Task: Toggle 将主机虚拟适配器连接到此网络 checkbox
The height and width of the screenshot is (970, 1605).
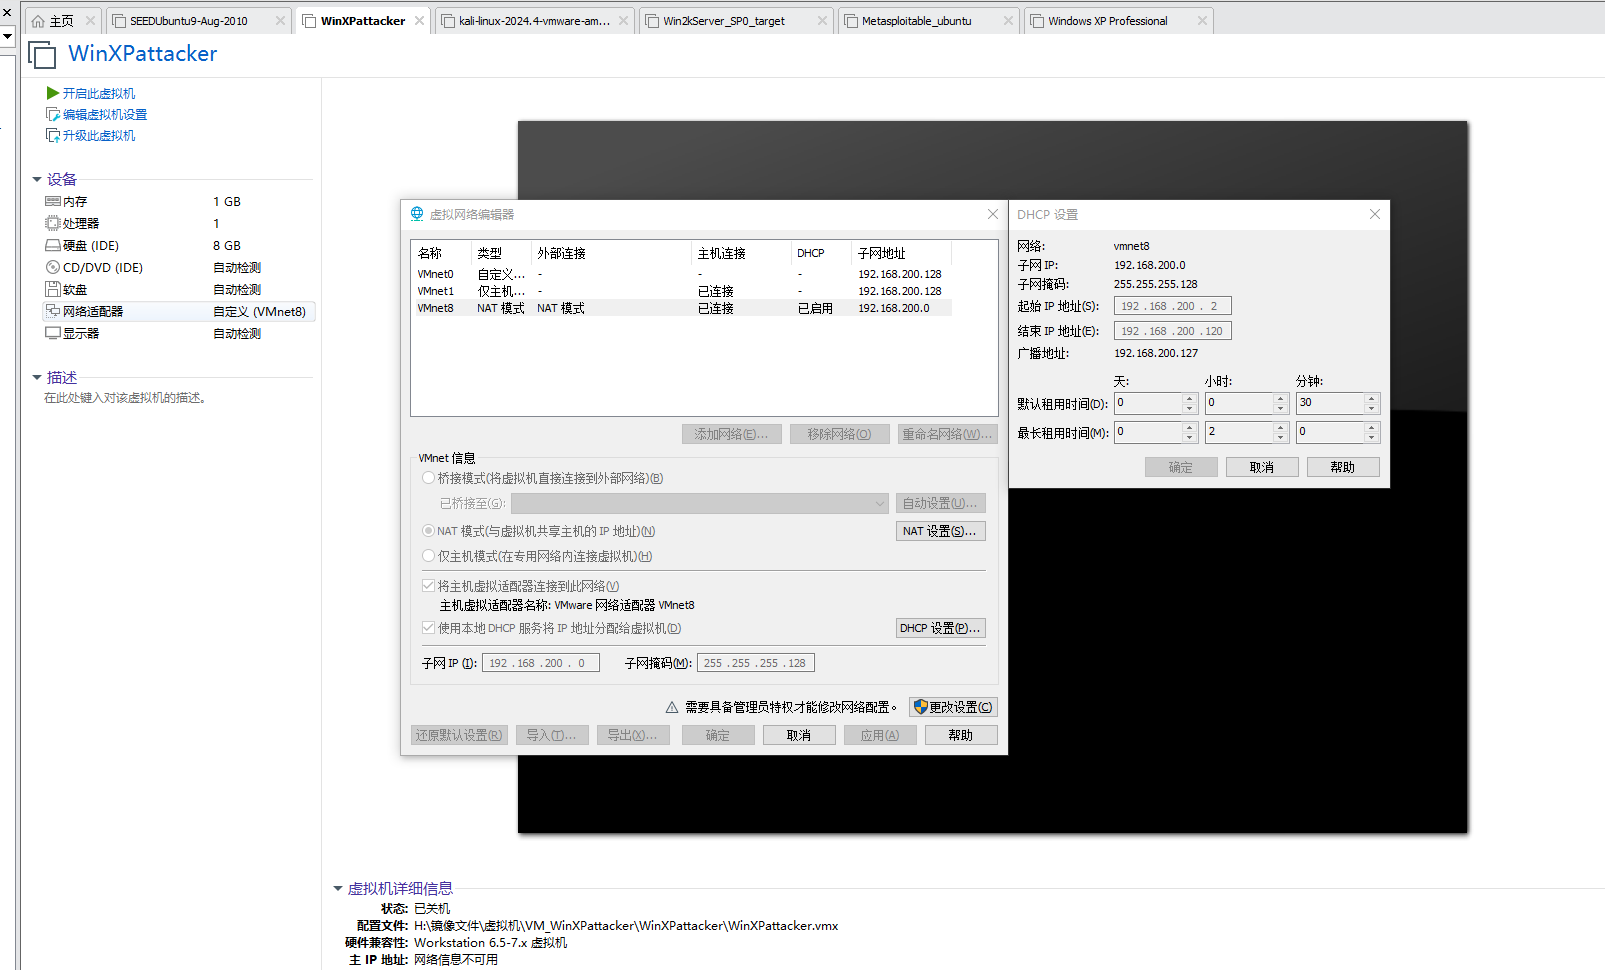Action: 428,586
